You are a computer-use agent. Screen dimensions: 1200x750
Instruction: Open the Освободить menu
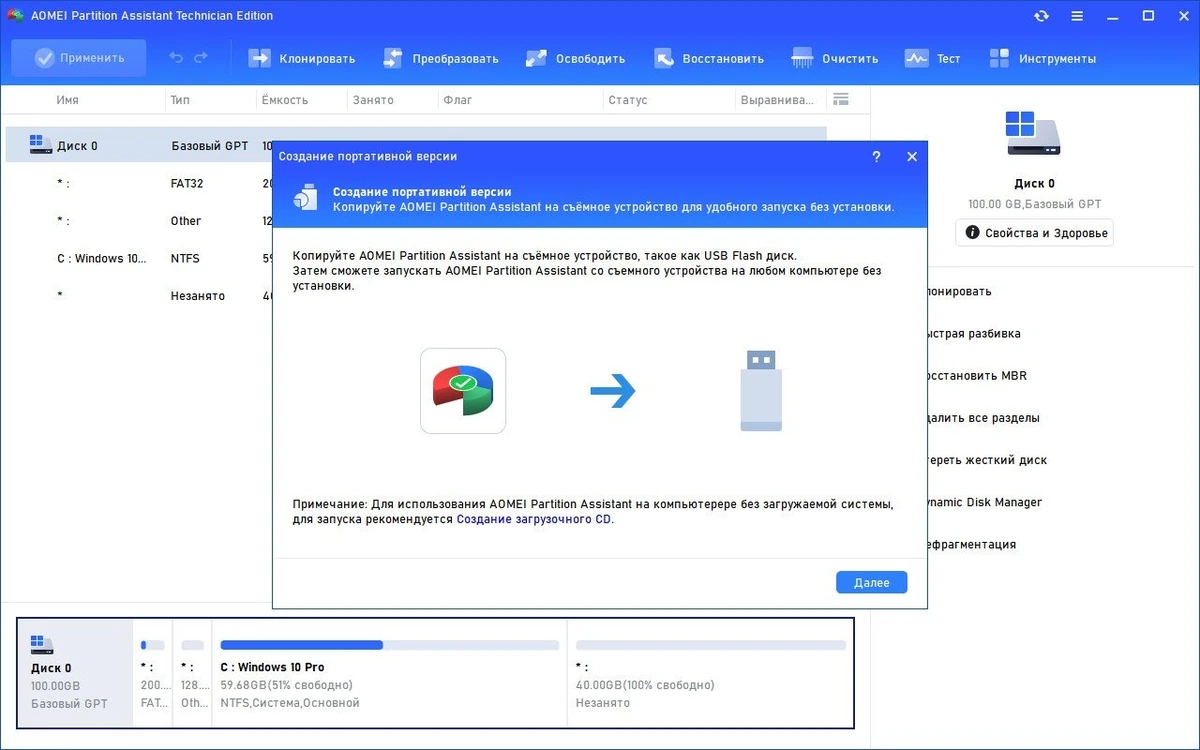576,58
